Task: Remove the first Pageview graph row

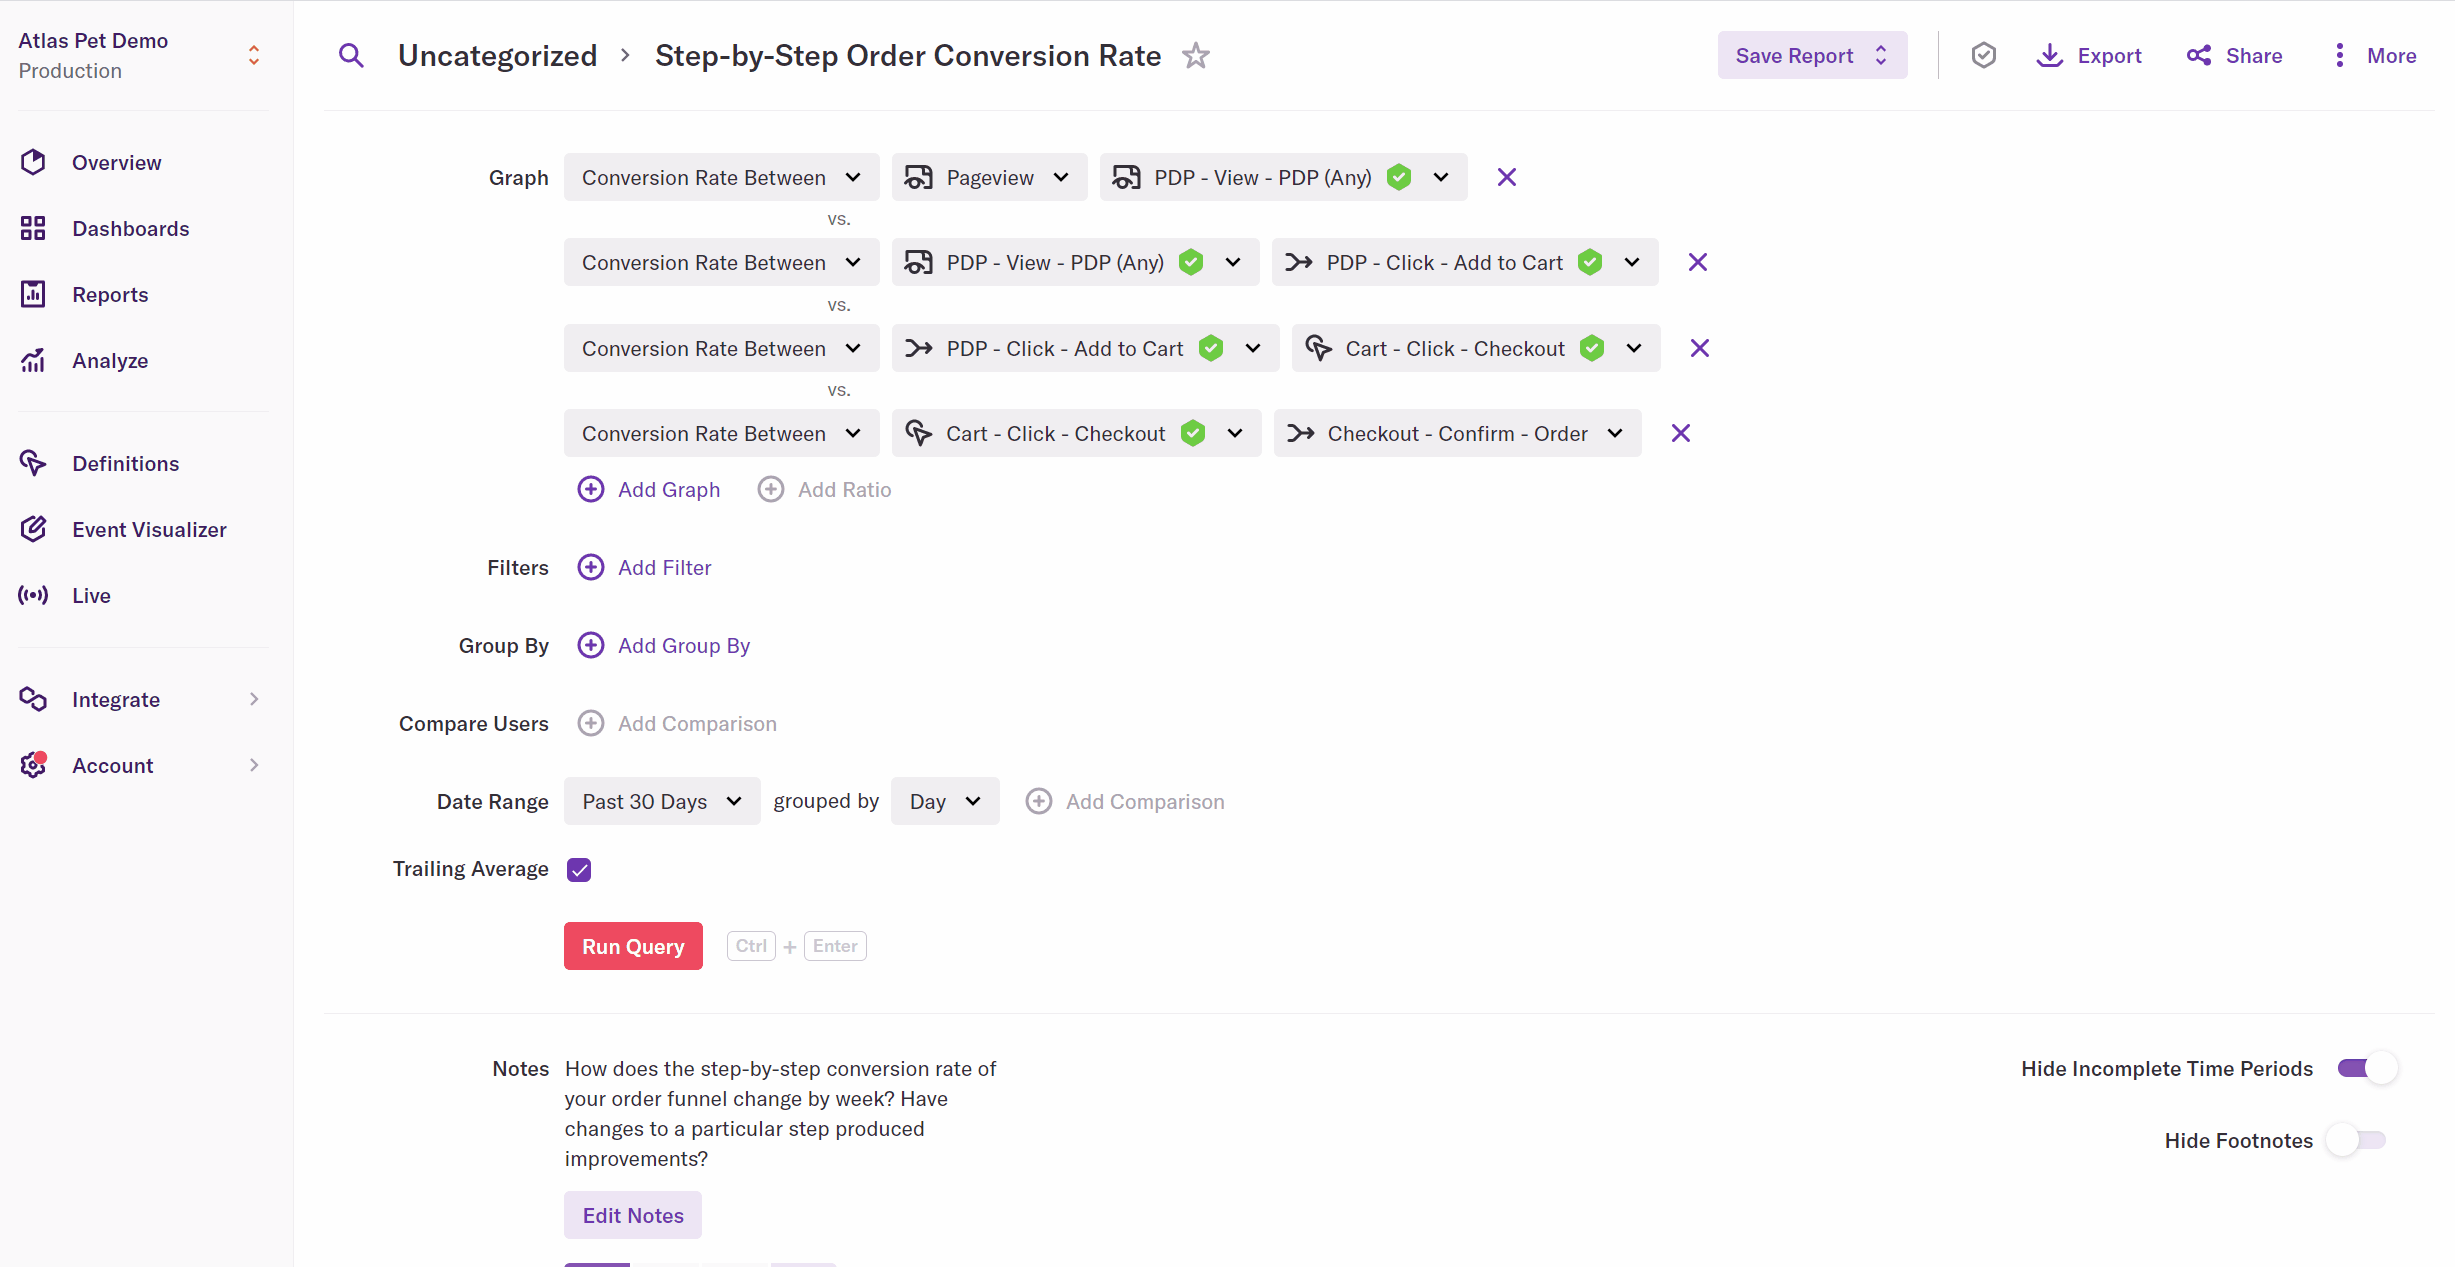Action: (1506, 178)
